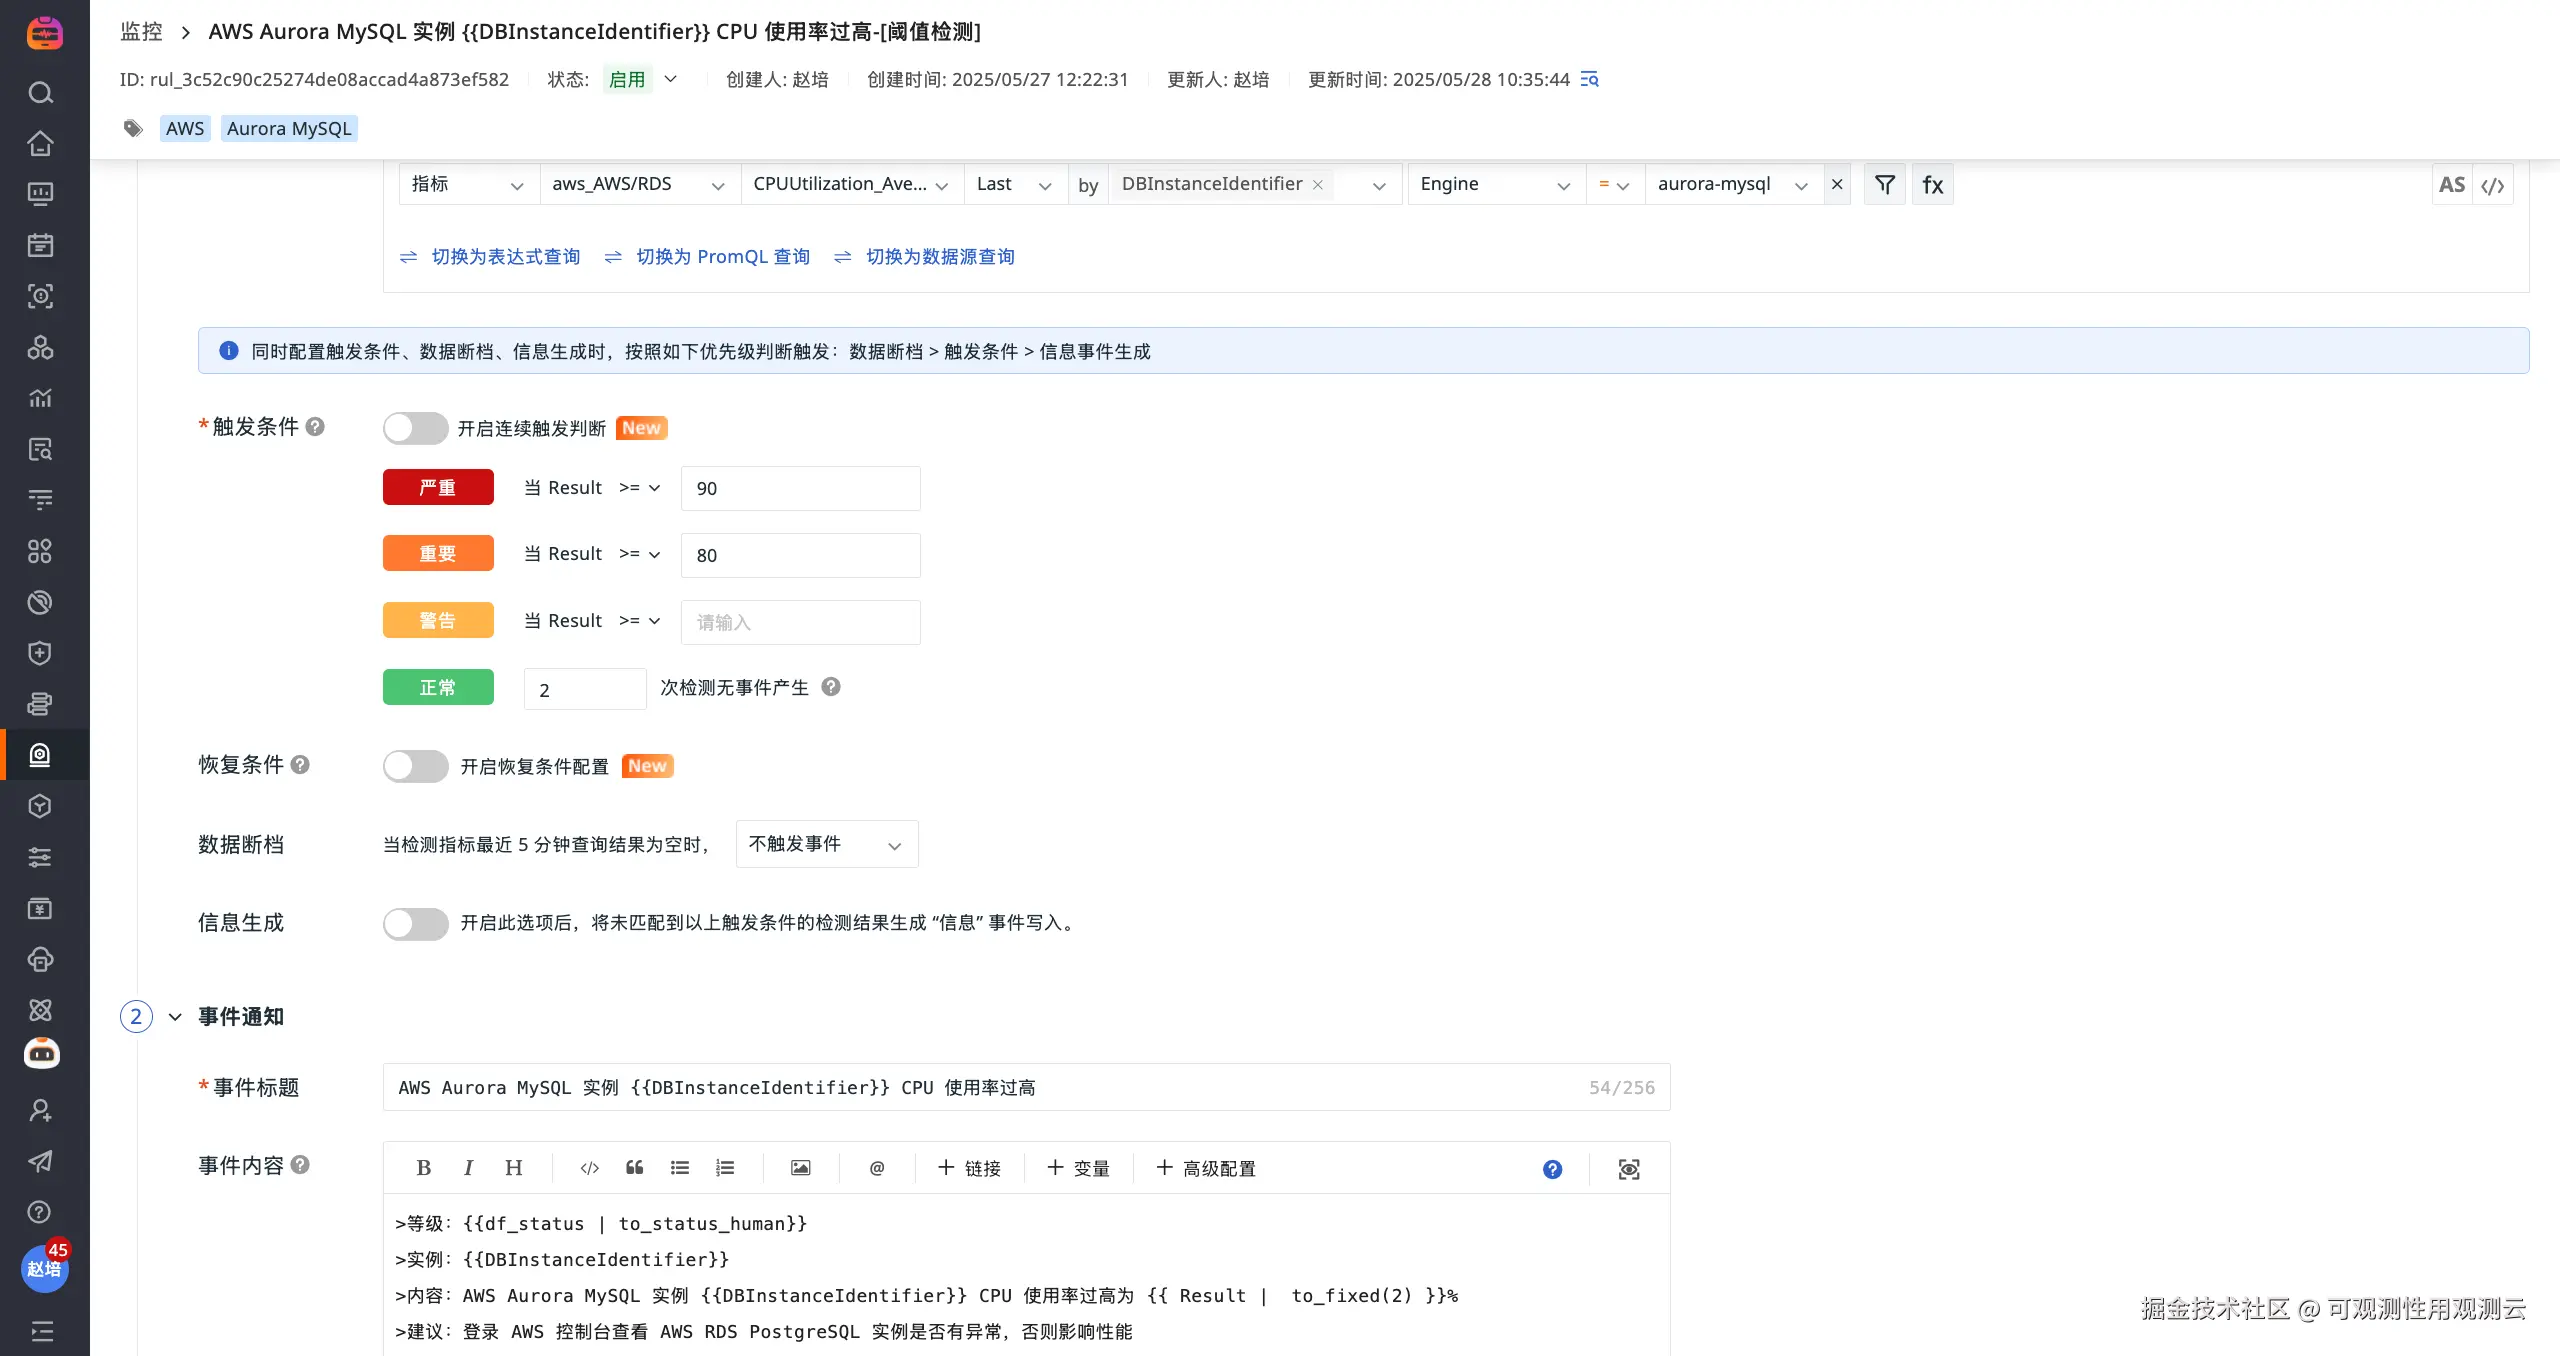Click the editor help question icon
This screenshot has width=2560, height=1356.
point(1552,1169)
